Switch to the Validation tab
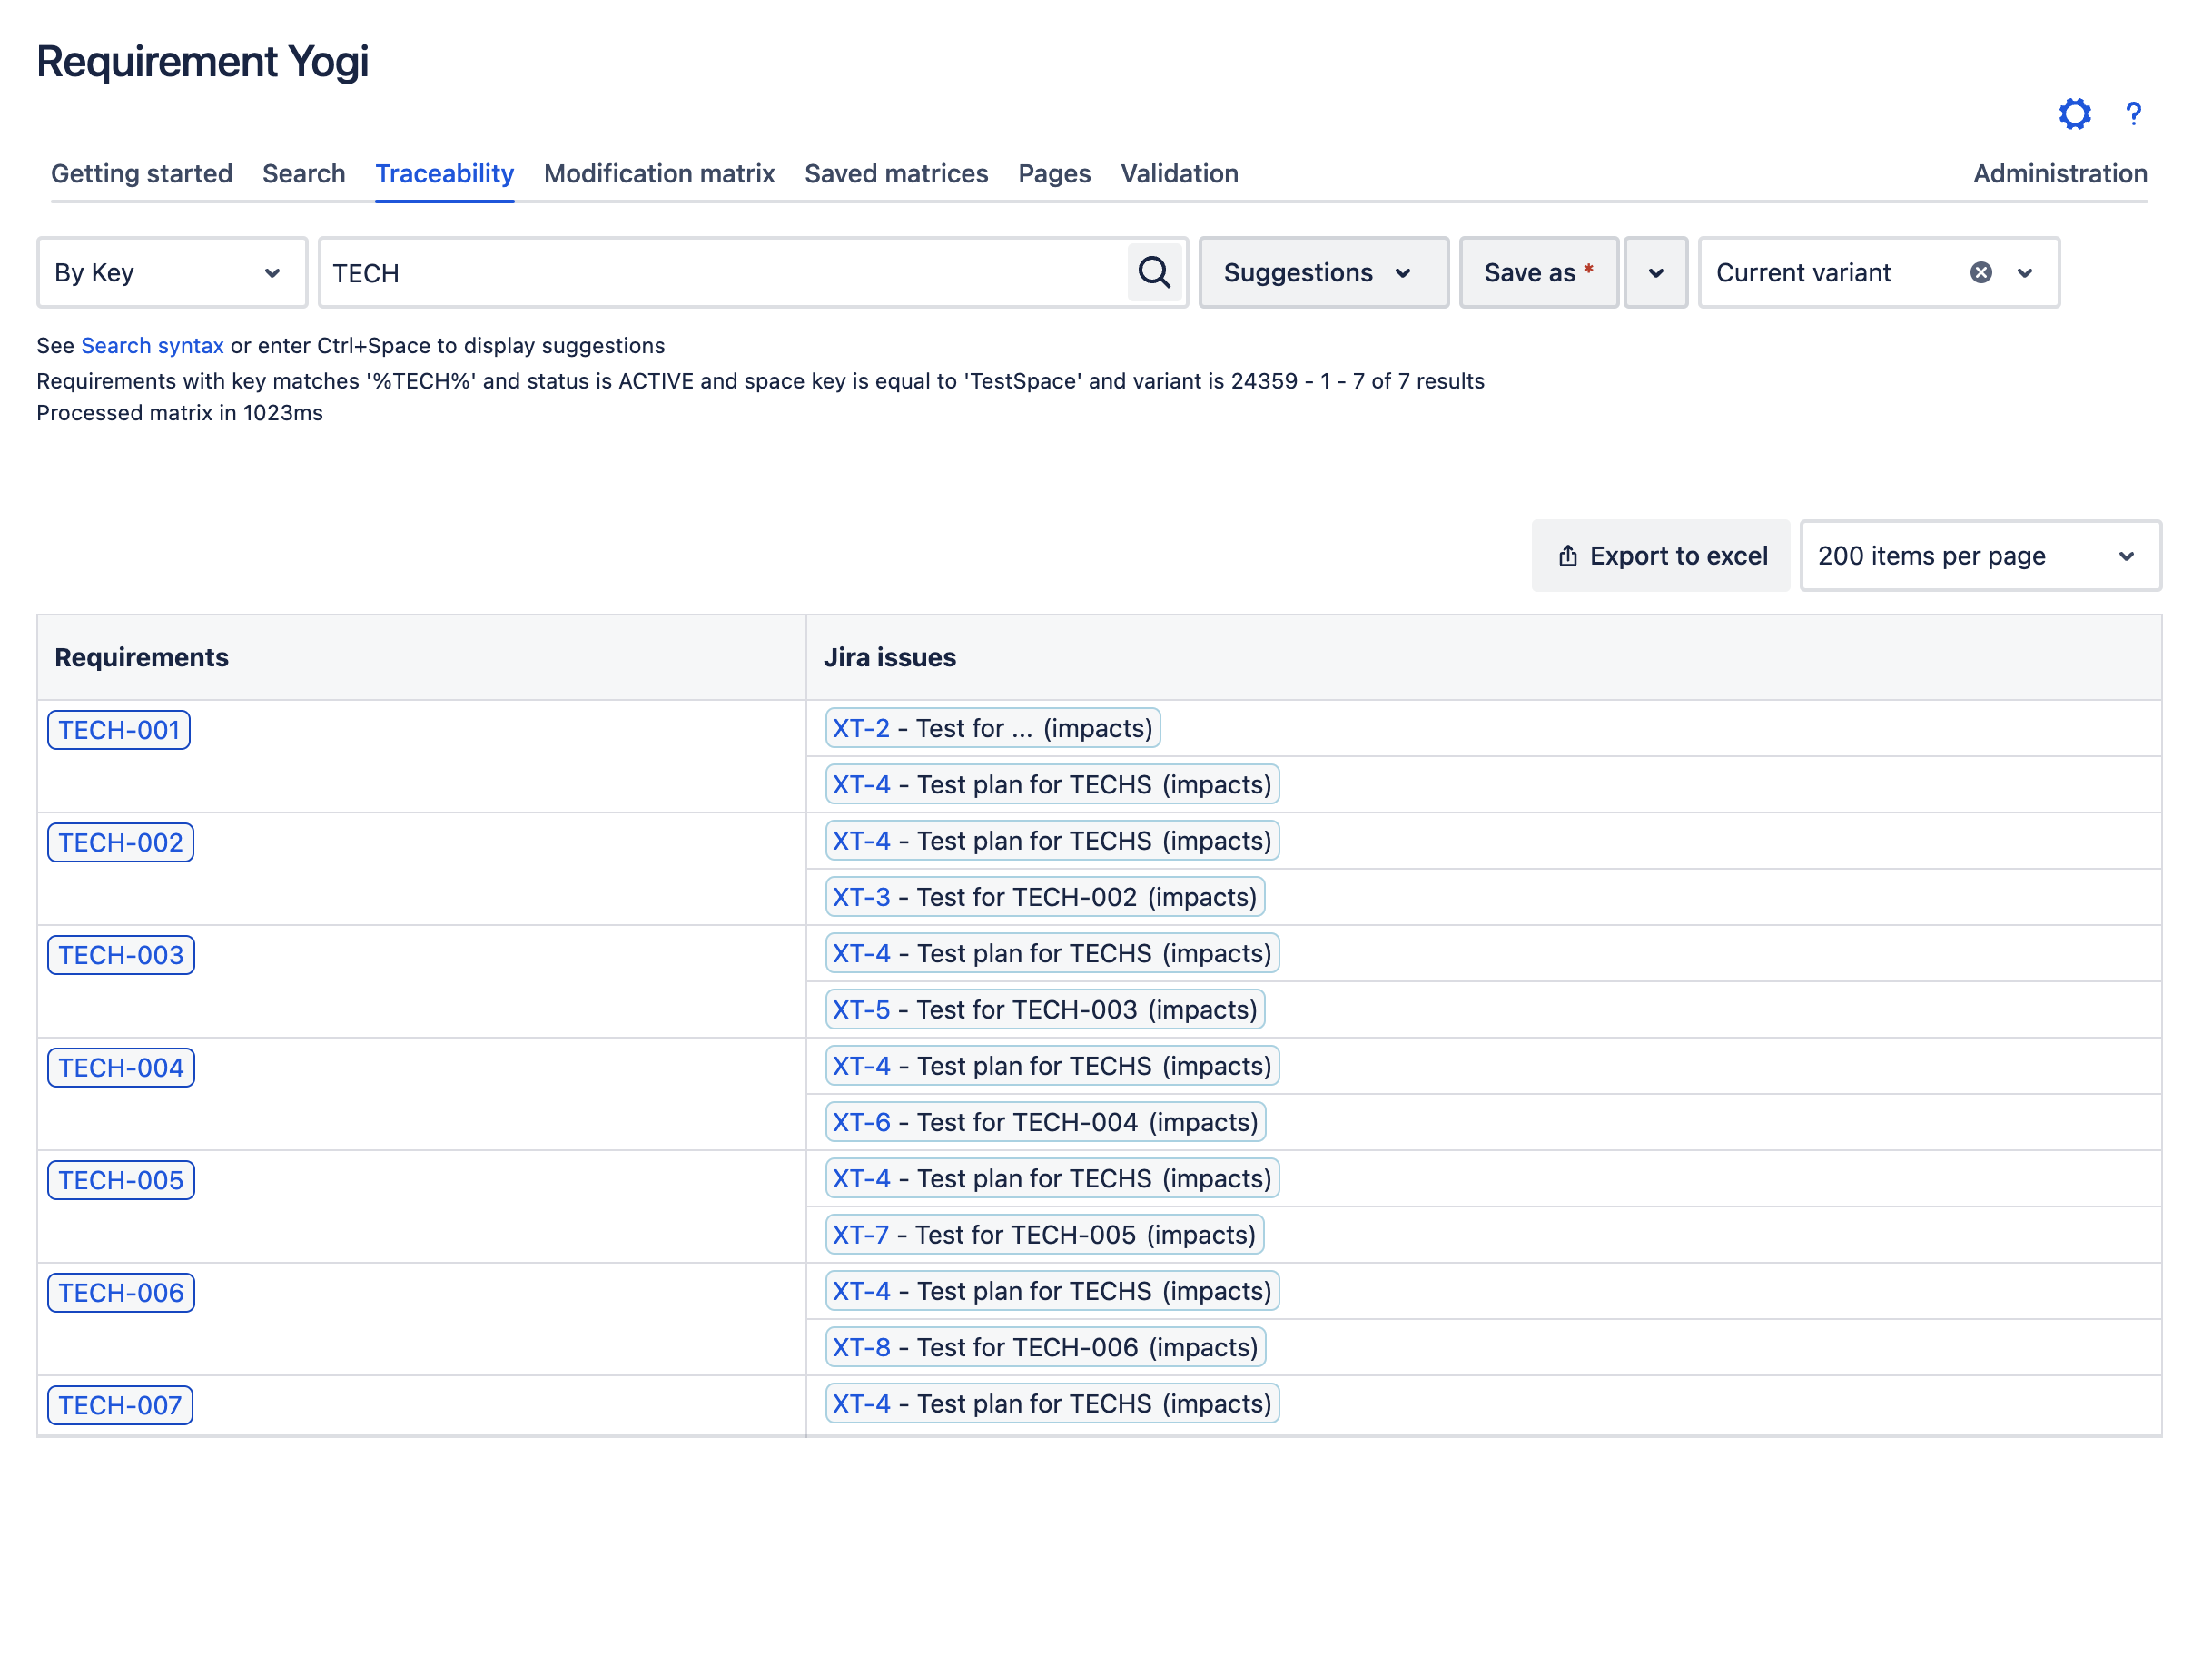2212x1674 pixels. (x=1180, y=172)
